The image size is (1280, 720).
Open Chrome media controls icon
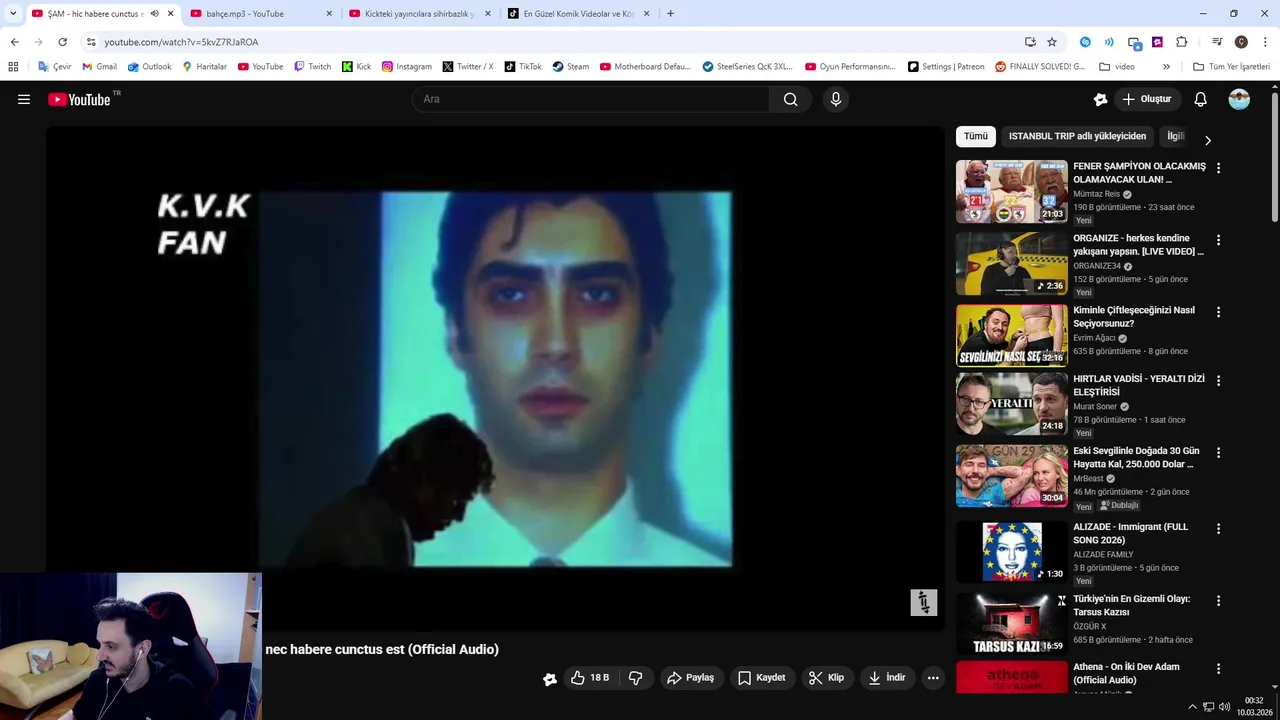1217,42
